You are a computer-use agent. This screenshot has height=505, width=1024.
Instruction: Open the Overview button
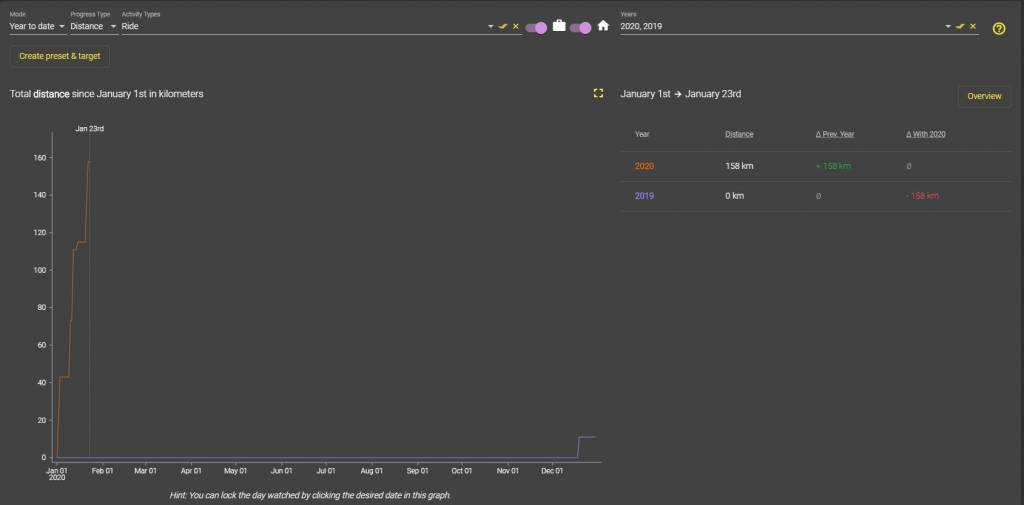[x=984, y=96]
